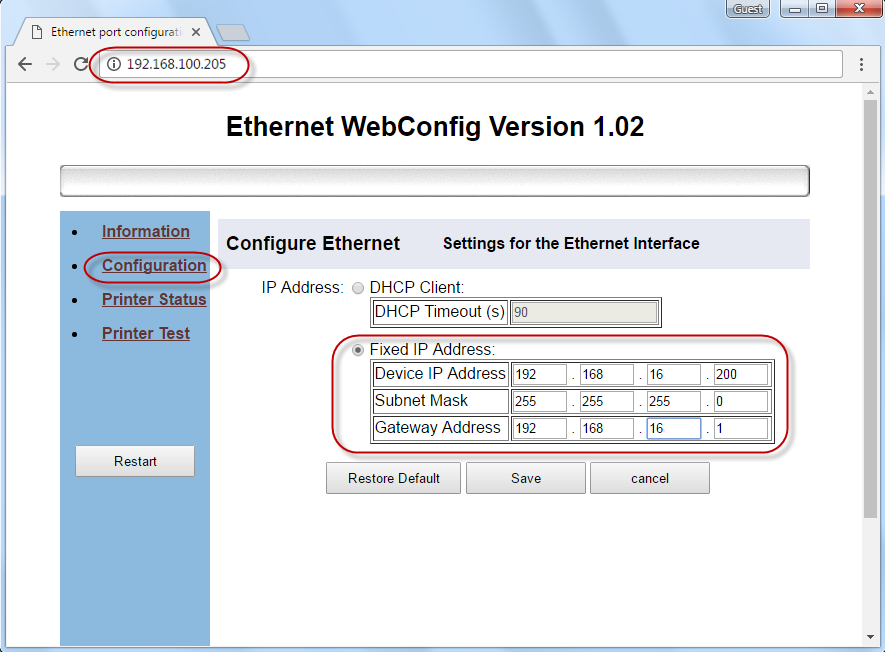The image size is (885, 652).
Task: Click the cancel button
Action: point(650,478)
